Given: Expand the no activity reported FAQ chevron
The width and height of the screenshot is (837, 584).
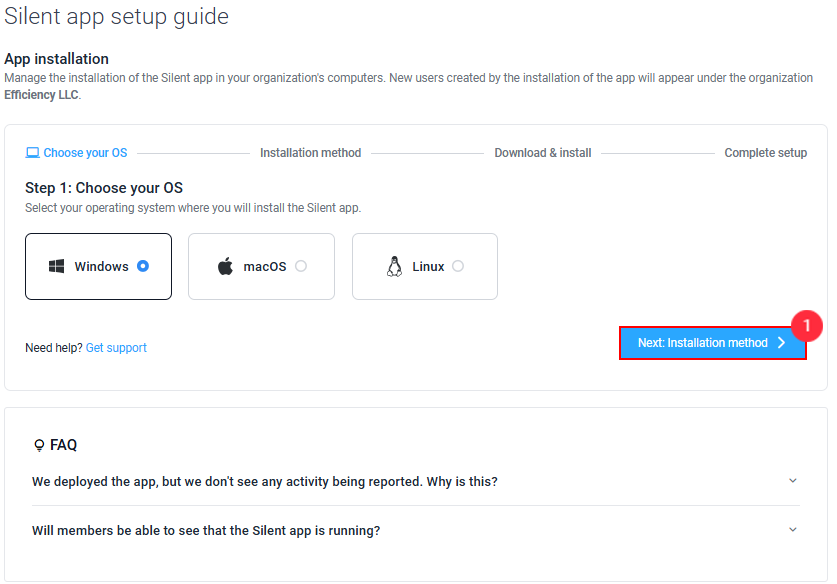Looking at the screenshot, I should point(793,481).
